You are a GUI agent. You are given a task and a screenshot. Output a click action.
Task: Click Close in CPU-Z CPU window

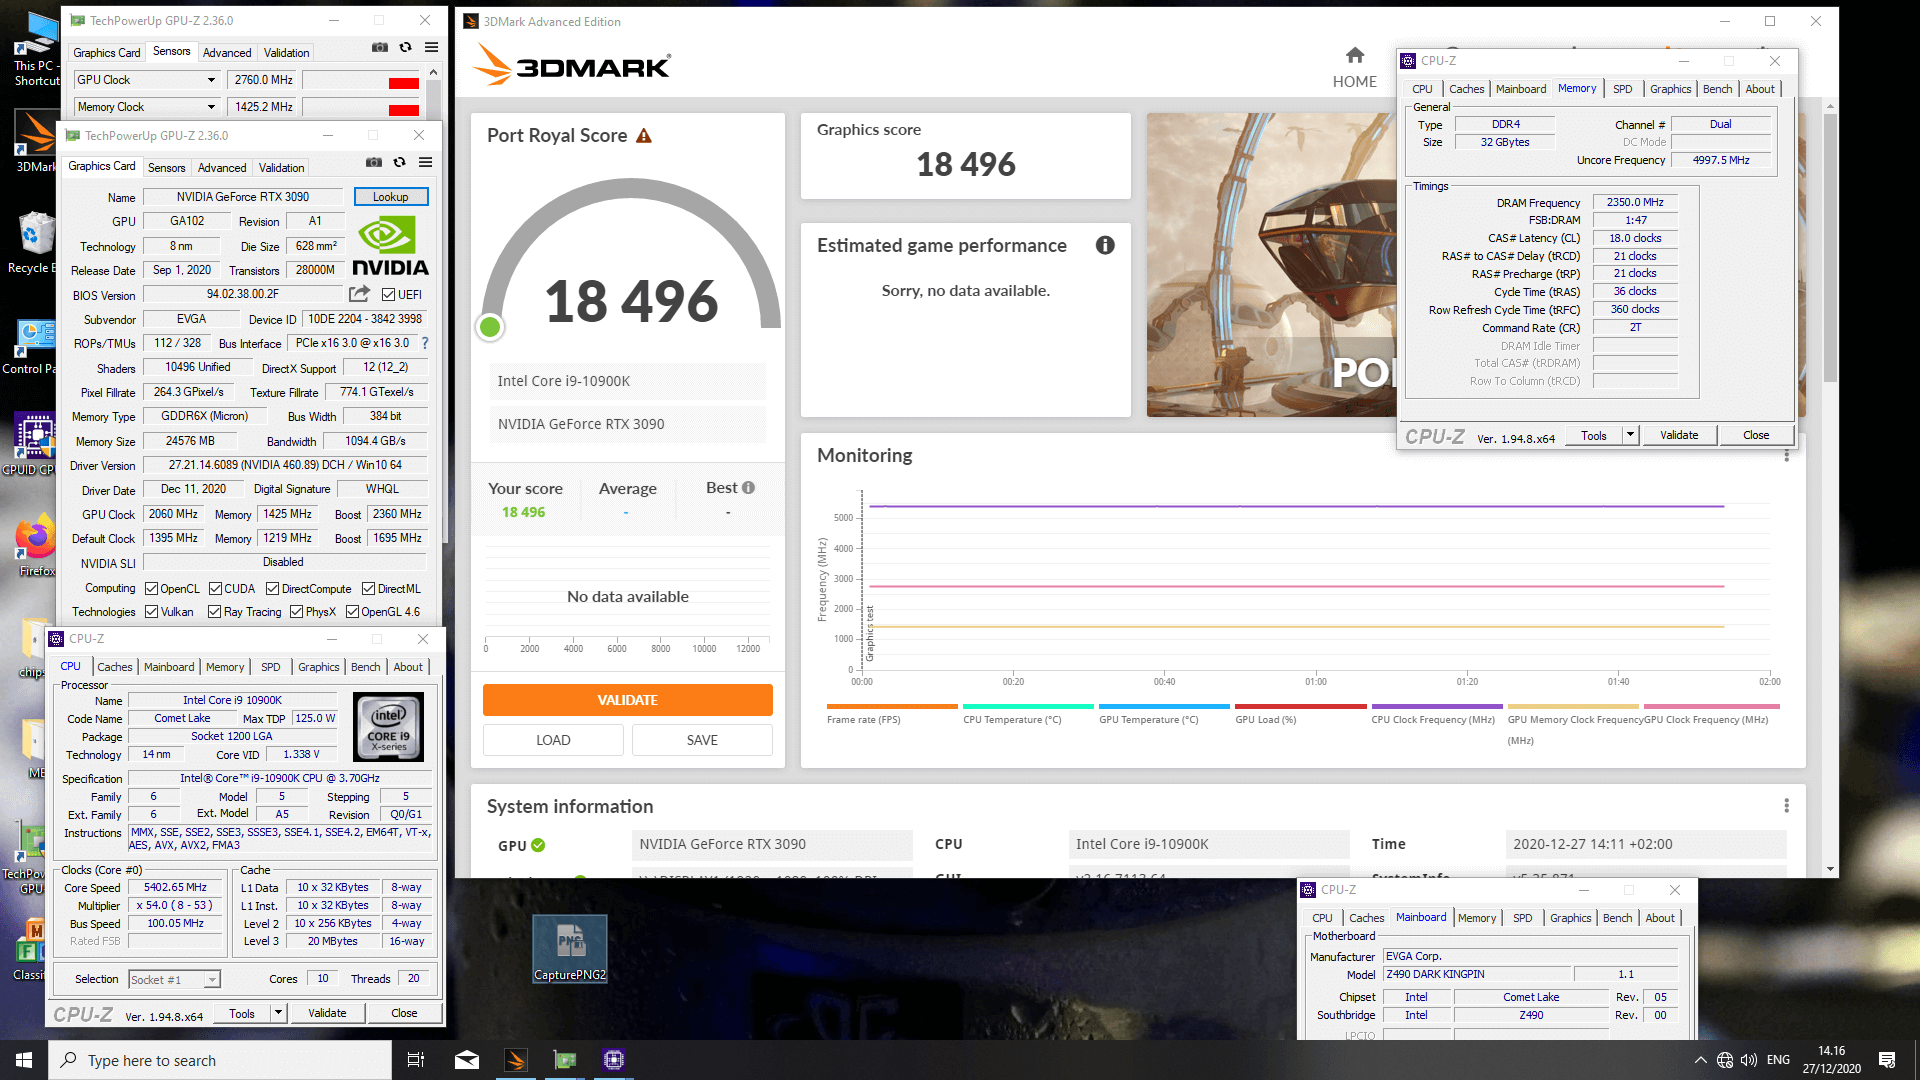coord(404,1013)
